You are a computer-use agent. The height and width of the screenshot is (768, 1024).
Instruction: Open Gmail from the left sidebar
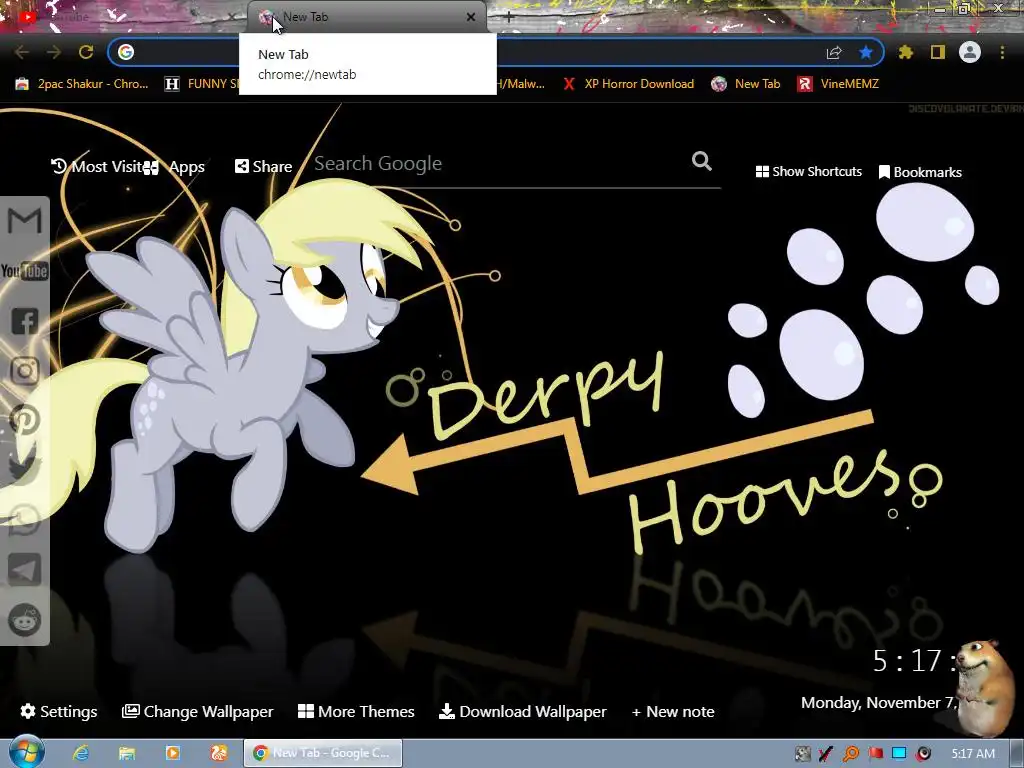(24, 221)
